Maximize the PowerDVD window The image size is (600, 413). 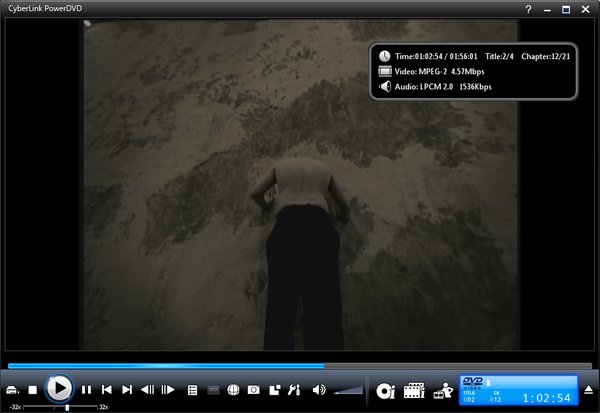coord(566,9)
